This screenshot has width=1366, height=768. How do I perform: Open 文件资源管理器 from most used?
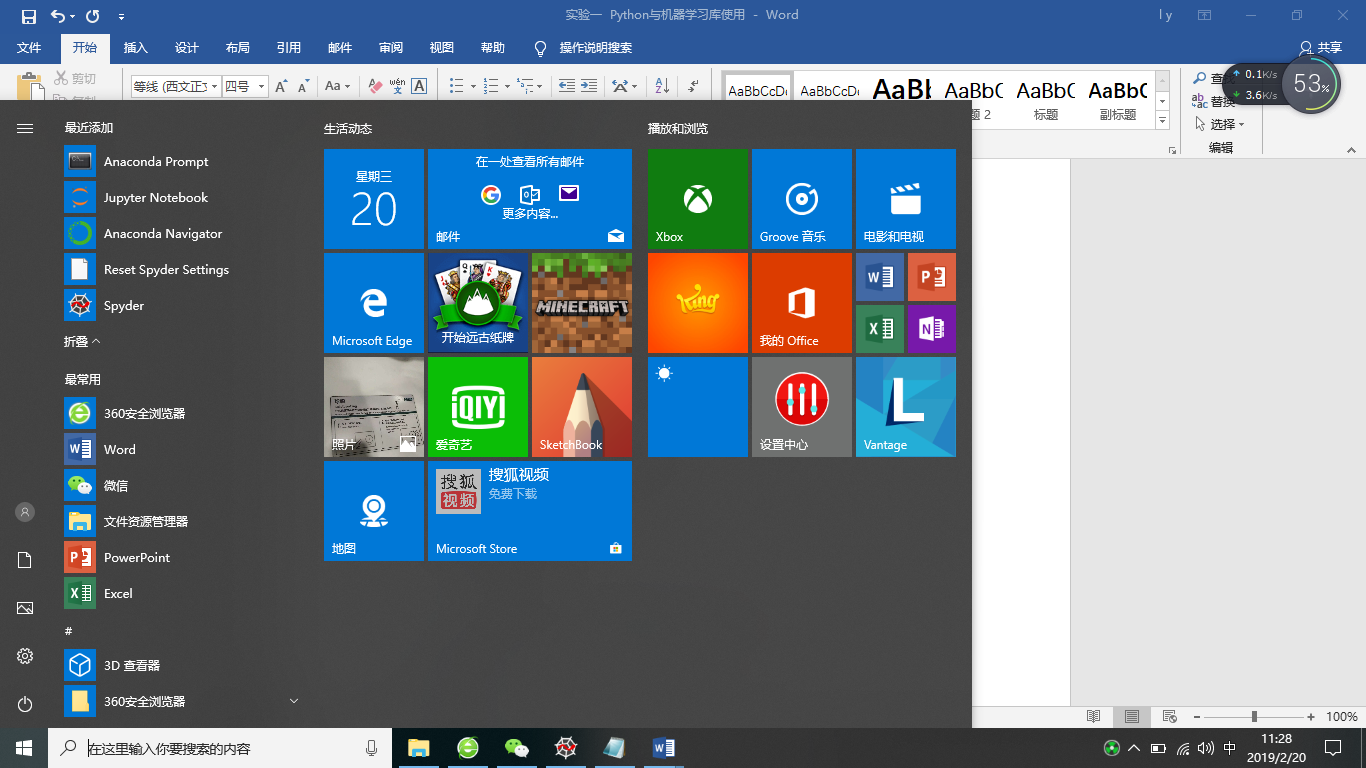pyautogui.click(x=182, y=521)
